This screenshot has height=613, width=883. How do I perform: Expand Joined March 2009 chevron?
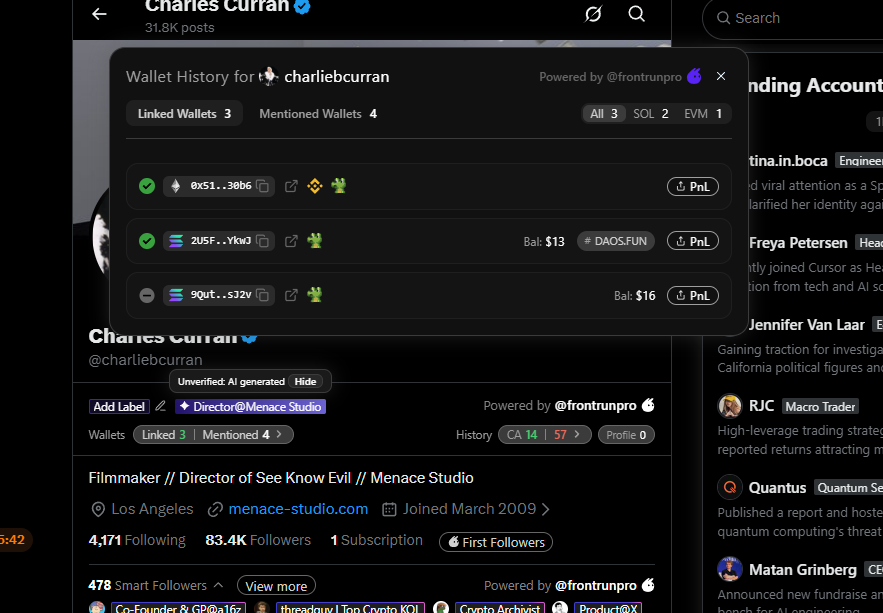click(x=545, y=509)
